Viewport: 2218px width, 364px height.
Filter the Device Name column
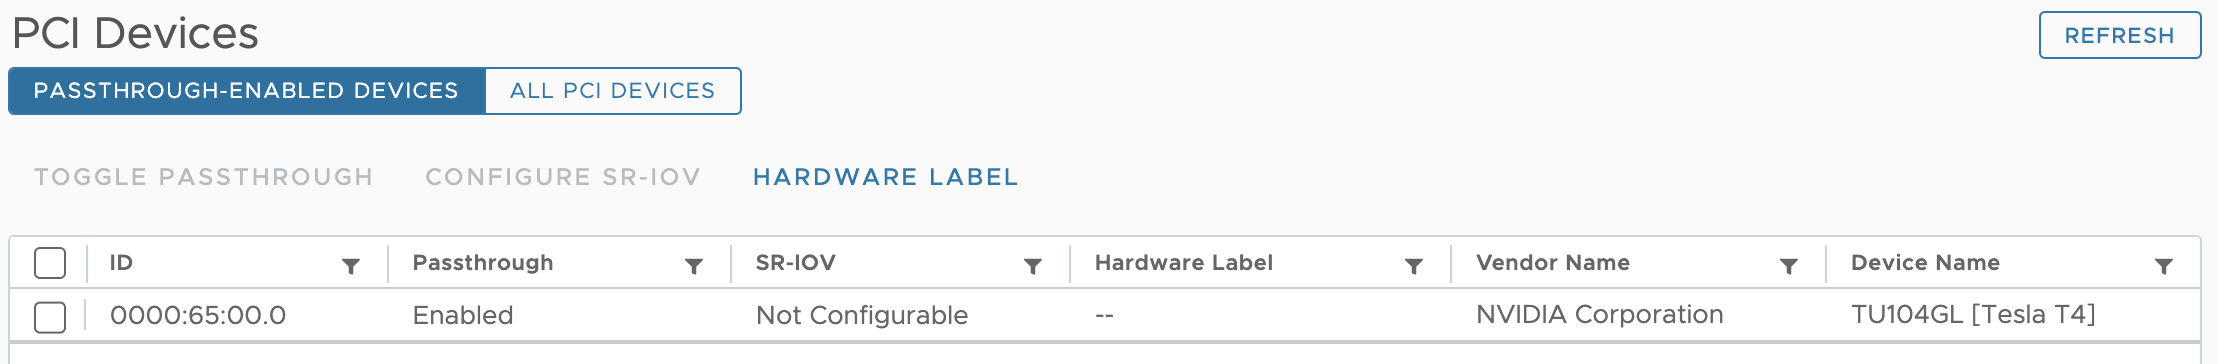pos(2164,266)
